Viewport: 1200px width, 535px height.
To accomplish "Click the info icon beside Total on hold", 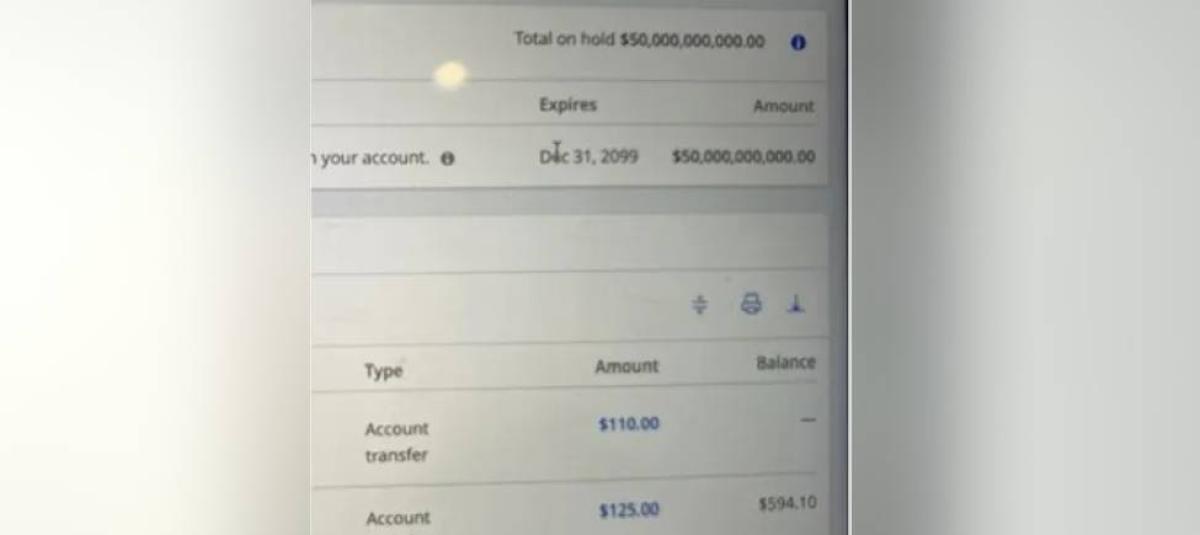I will [798, 43].
